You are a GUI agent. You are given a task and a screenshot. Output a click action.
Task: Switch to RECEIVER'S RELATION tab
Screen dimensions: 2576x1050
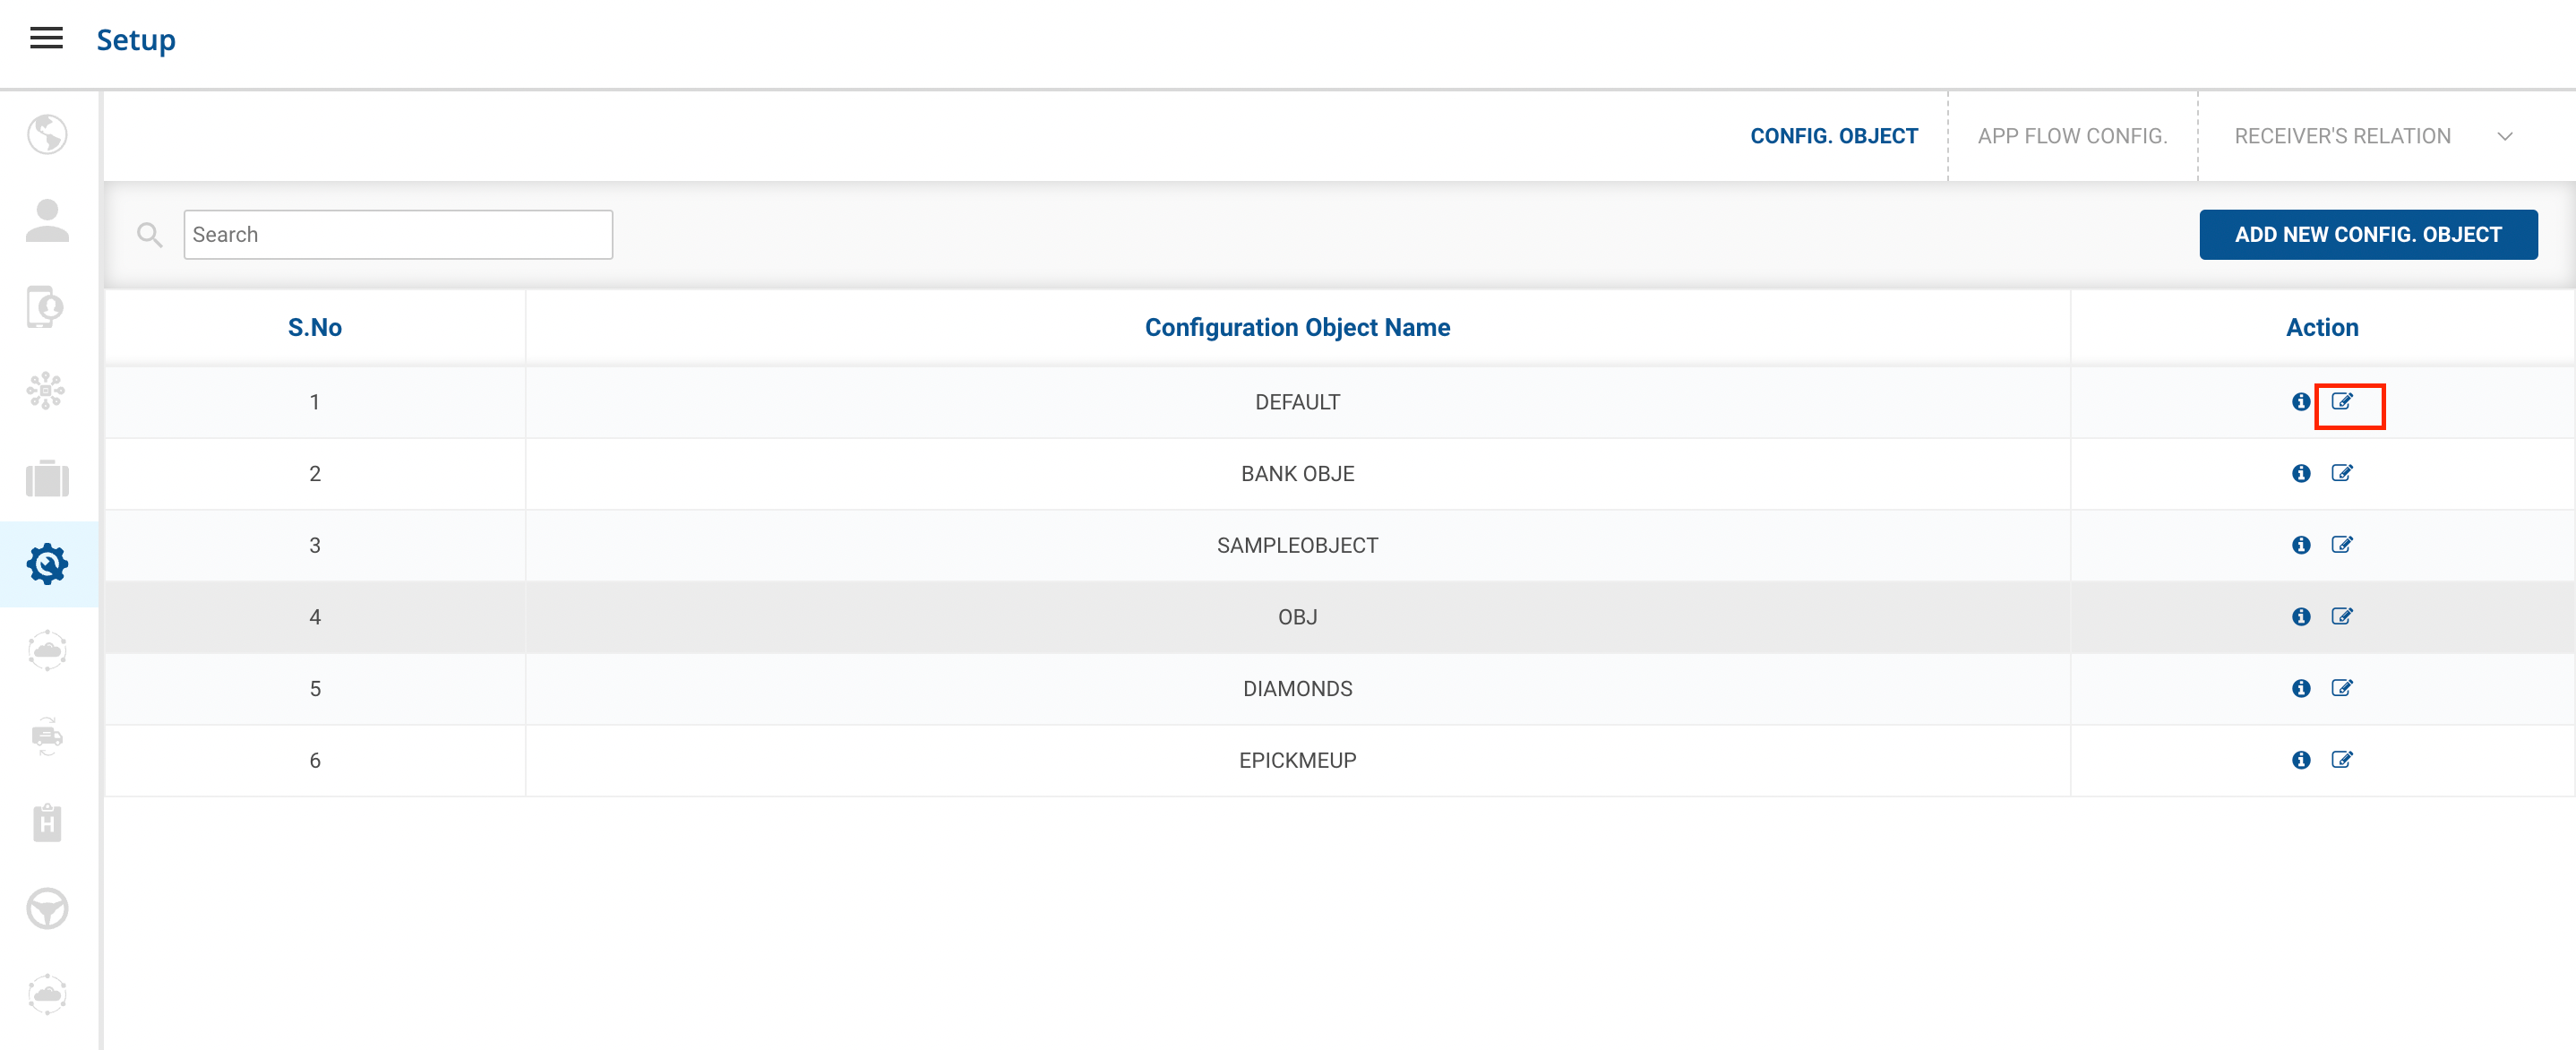2341,136
